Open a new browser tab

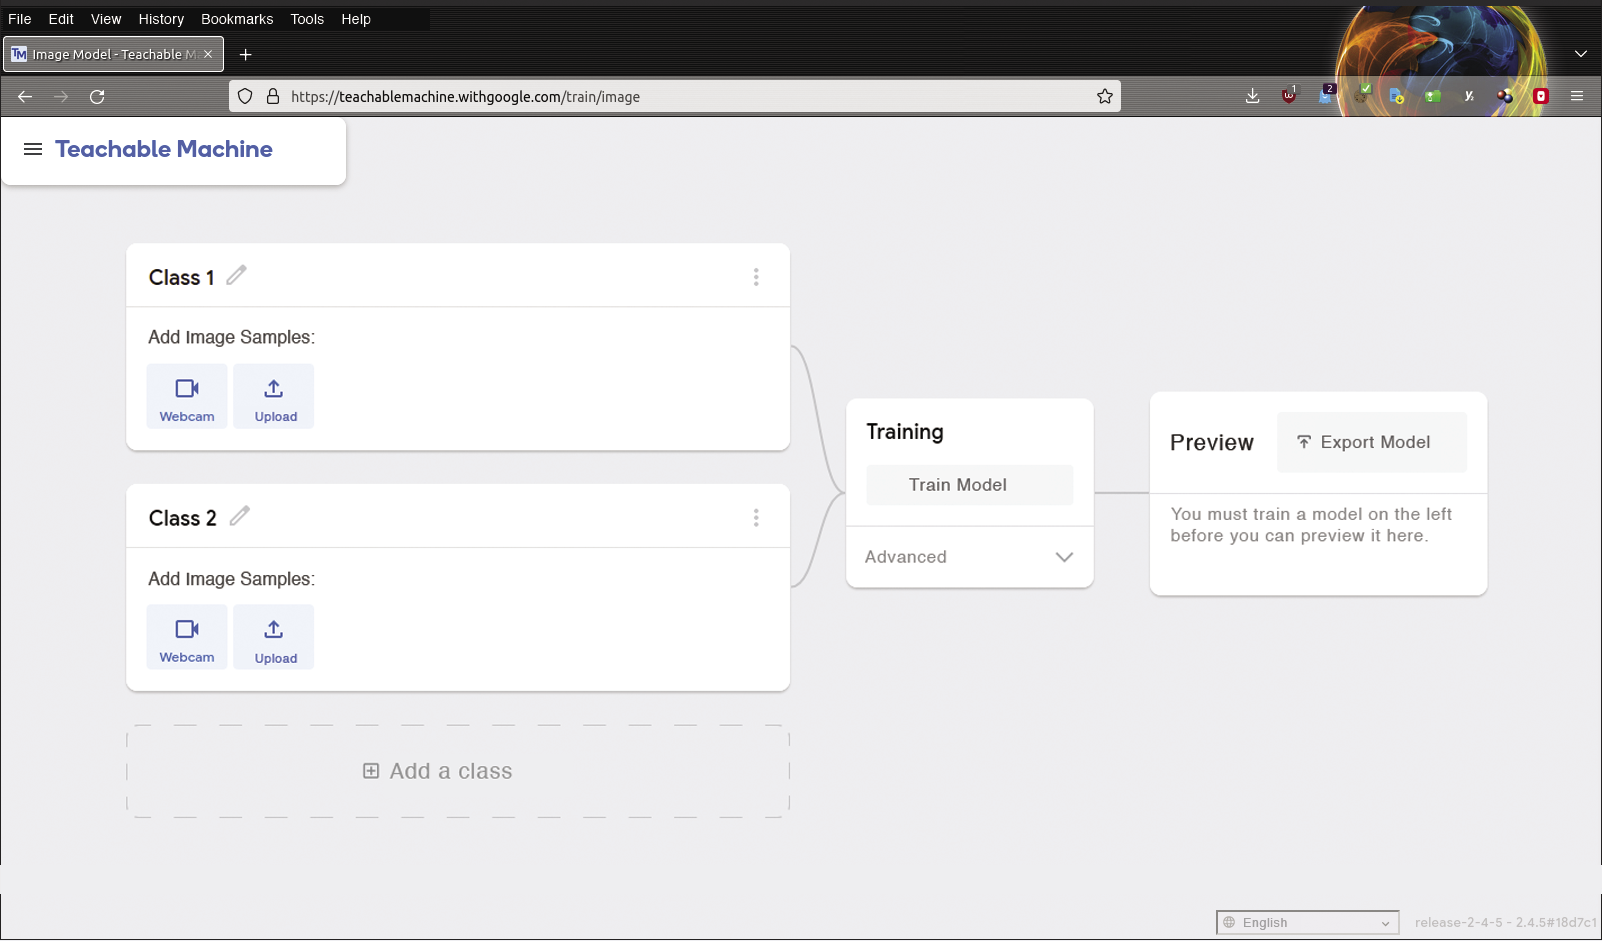246,55
